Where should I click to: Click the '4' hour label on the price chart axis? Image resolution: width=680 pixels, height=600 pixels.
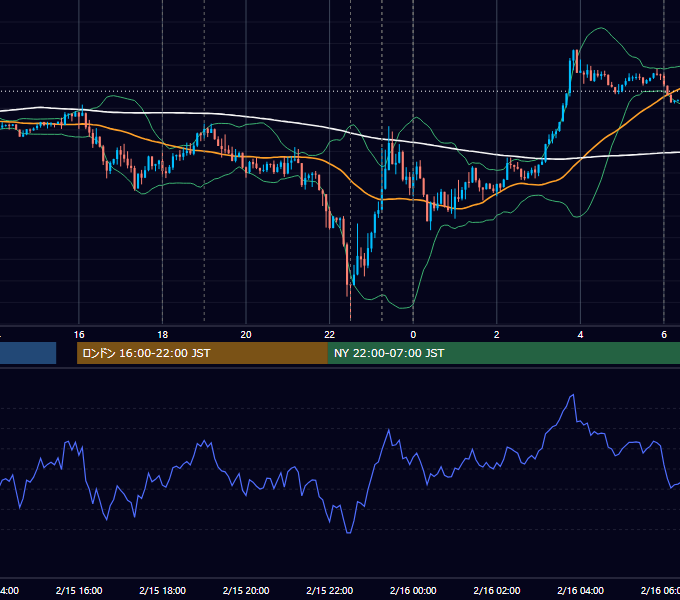(580, 335)
